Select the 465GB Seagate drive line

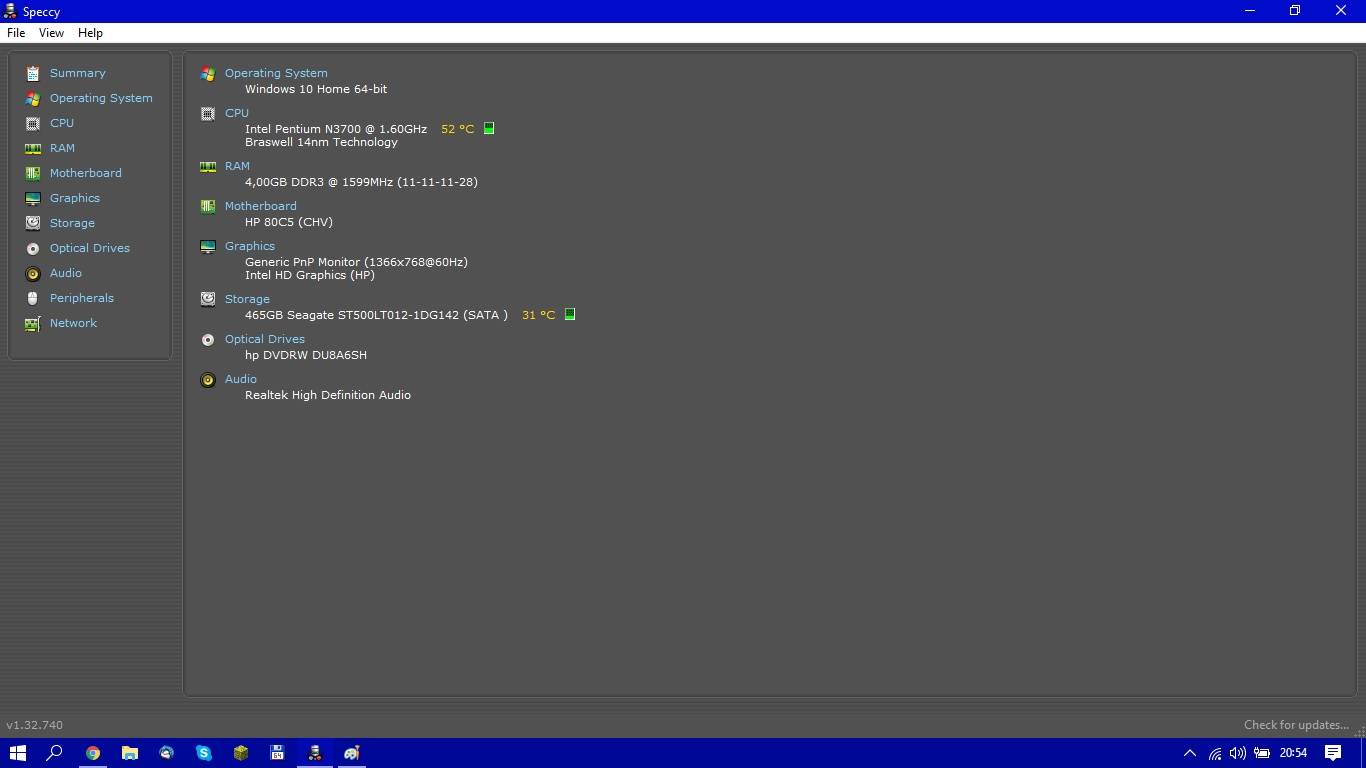click(376, 315)
